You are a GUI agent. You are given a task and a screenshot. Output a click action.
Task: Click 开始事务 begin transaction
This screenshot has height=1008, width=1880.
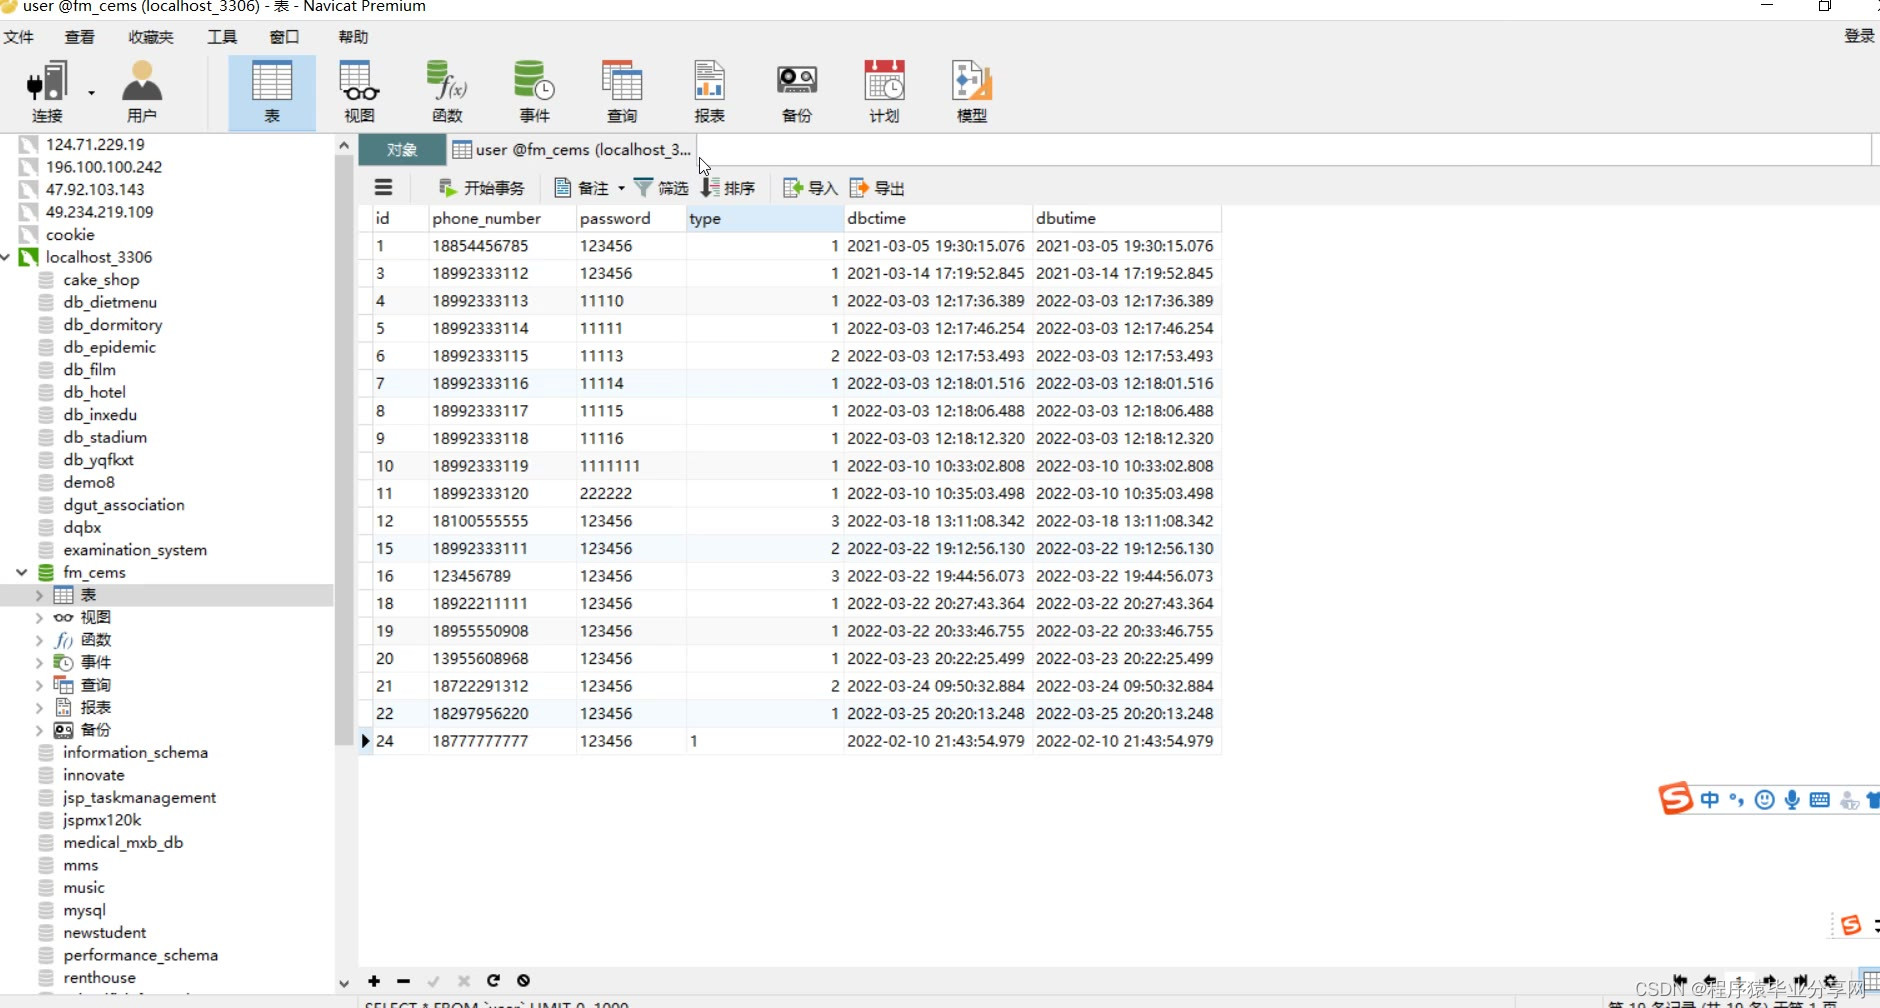(x=481, y=188)
